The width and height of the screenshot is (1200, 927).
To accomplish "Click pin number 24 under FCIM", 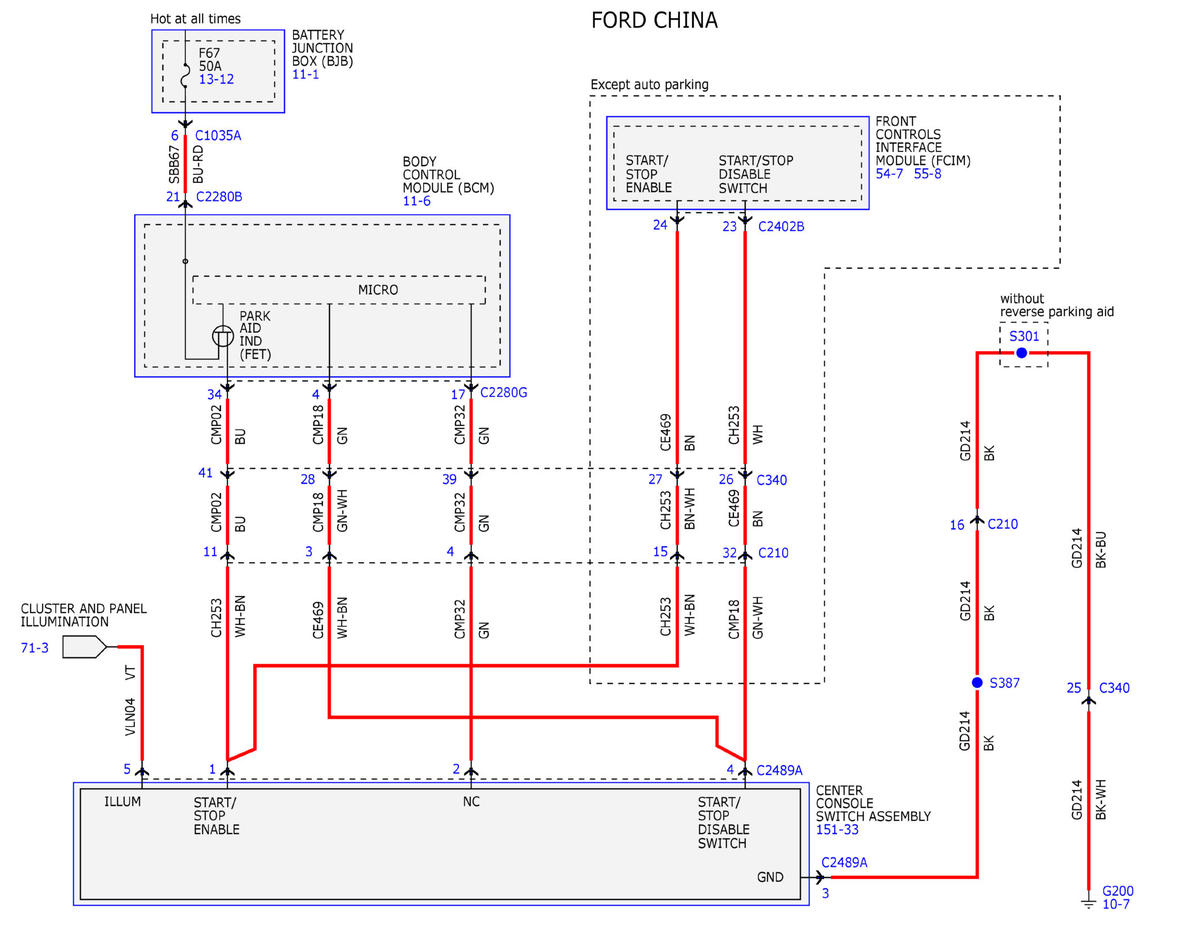I will click(660, 226).
